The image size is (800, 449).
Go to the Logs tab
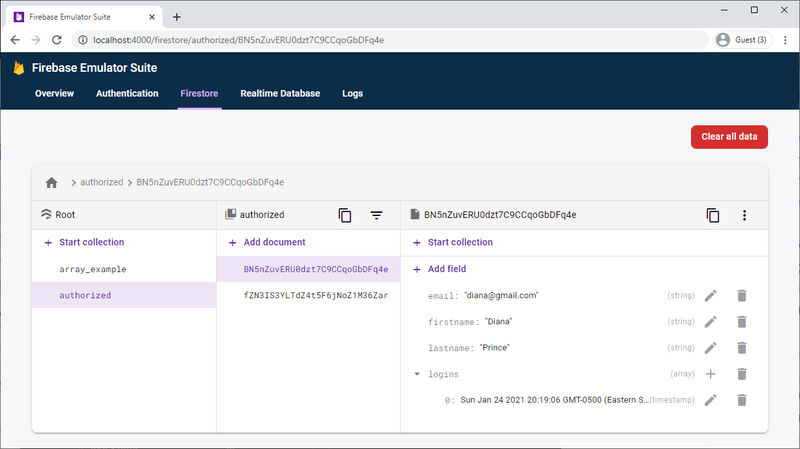point(352,94)
